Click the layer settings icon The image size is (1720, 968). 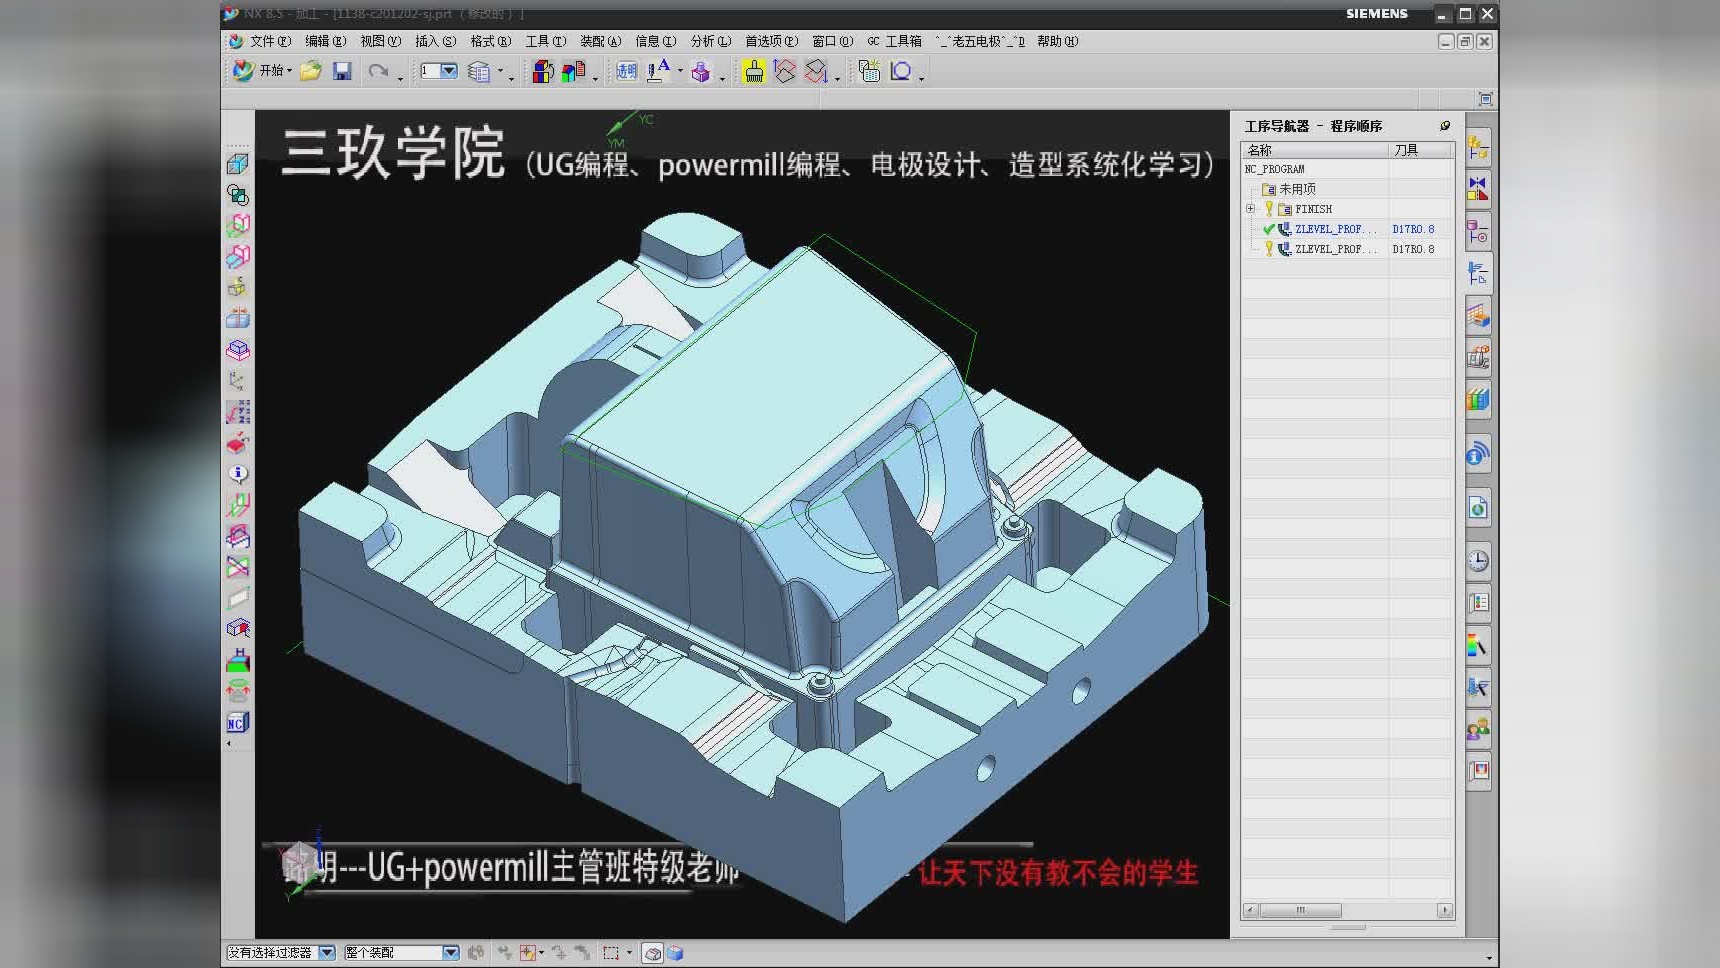coord(479,71)
